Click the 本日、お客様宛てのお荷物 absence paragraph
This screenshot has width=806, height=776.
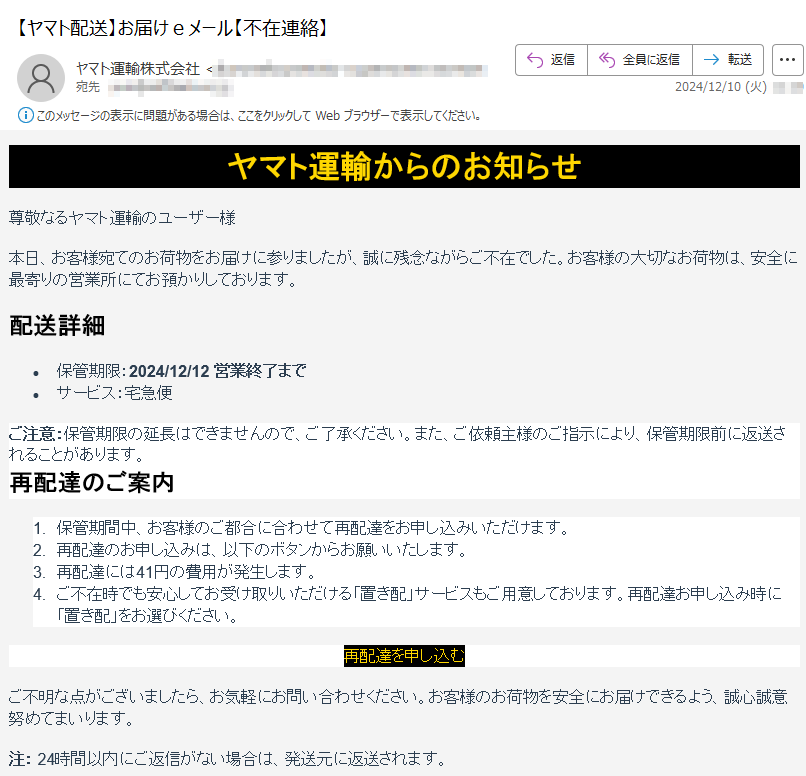pyautogui.click(x=403, y=268)
